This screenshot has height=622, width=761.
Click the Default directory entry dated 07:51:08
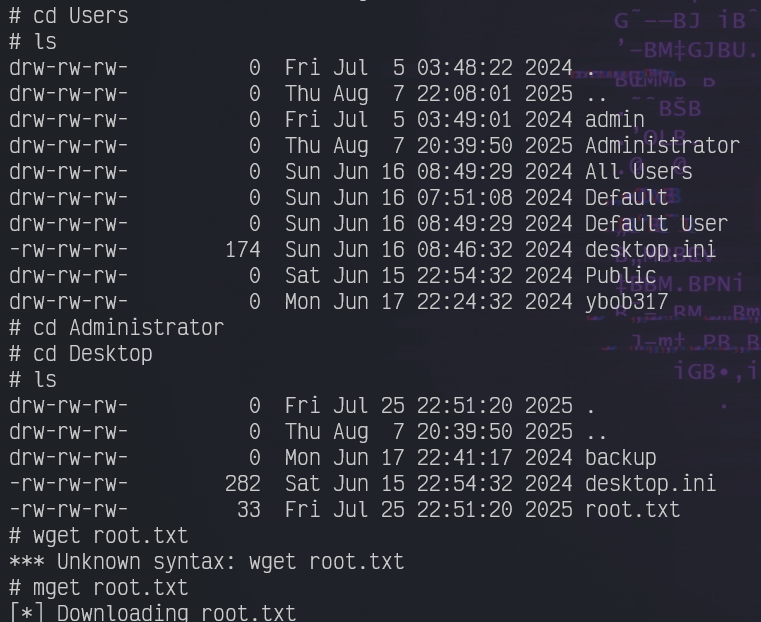tap(339, 197)
